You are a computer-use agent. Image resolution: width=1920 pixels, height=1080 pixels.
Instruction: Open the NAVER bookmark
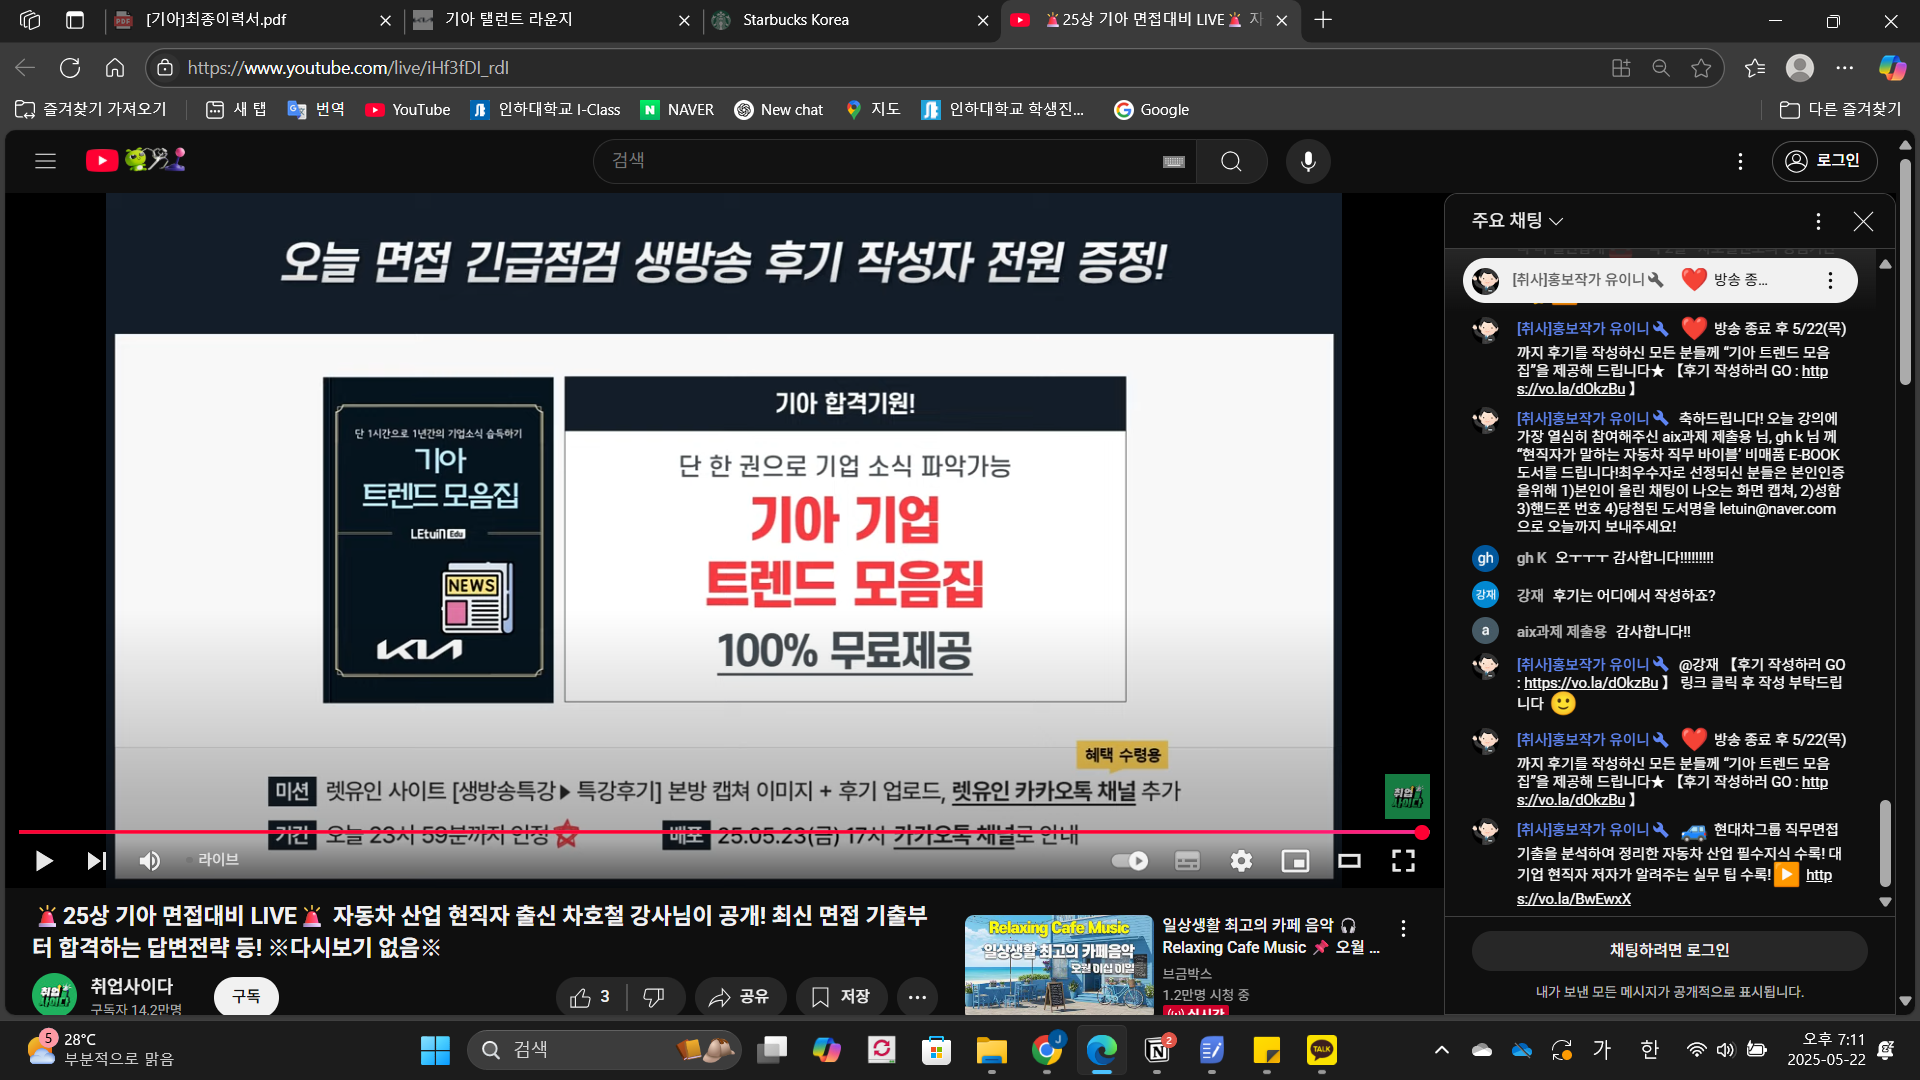pyautogui.click(x=677, y=110)
